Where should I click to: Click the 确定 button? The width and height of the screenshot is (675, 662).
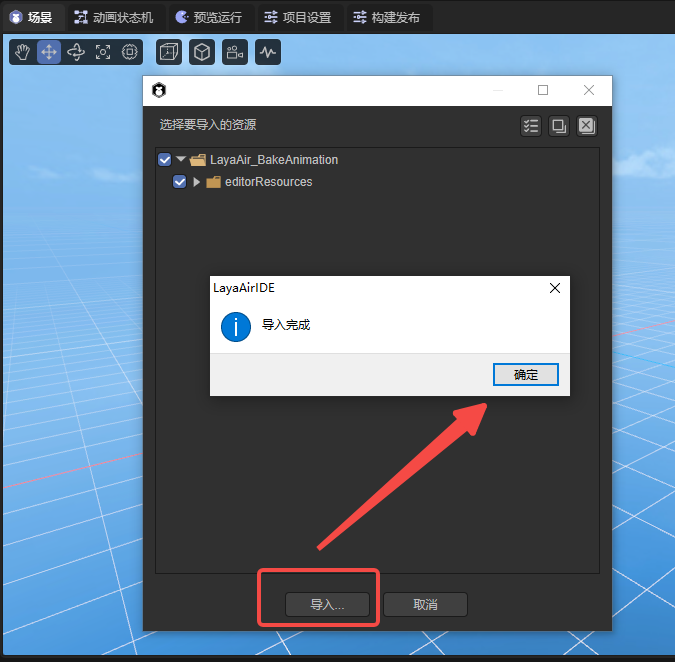coord(525,375)
